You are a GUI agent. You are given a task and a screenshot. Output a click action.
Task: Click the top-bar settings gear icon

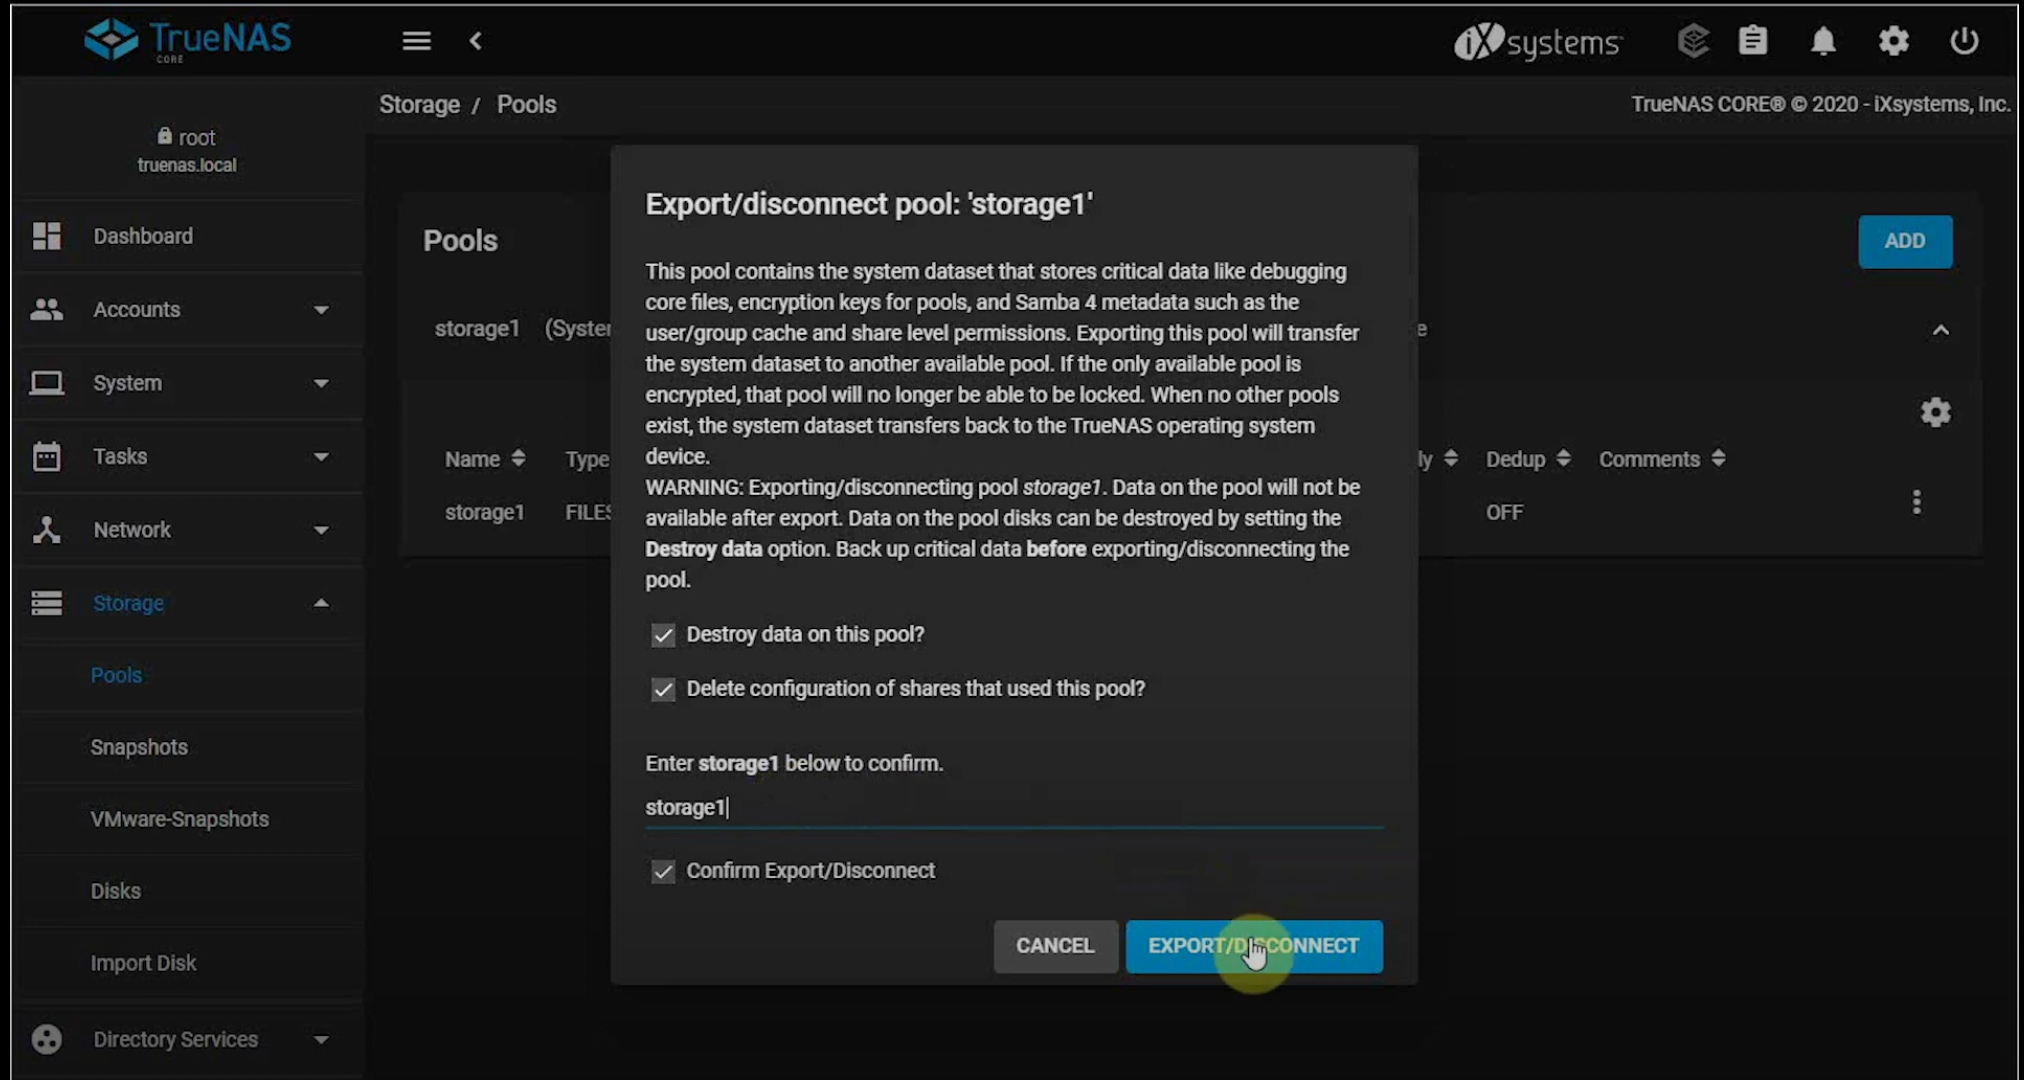[1893, 41]
